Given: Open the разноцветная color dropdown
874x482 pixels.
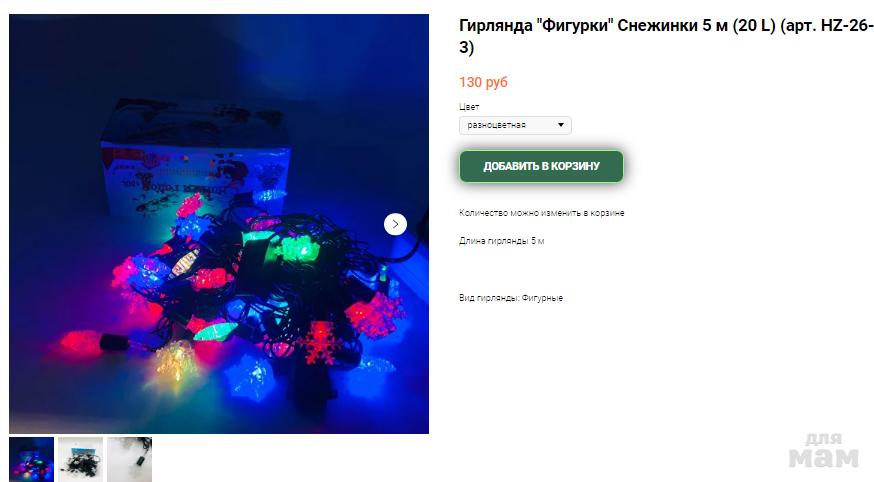Looking at the screenshot, I should [515, 125].
